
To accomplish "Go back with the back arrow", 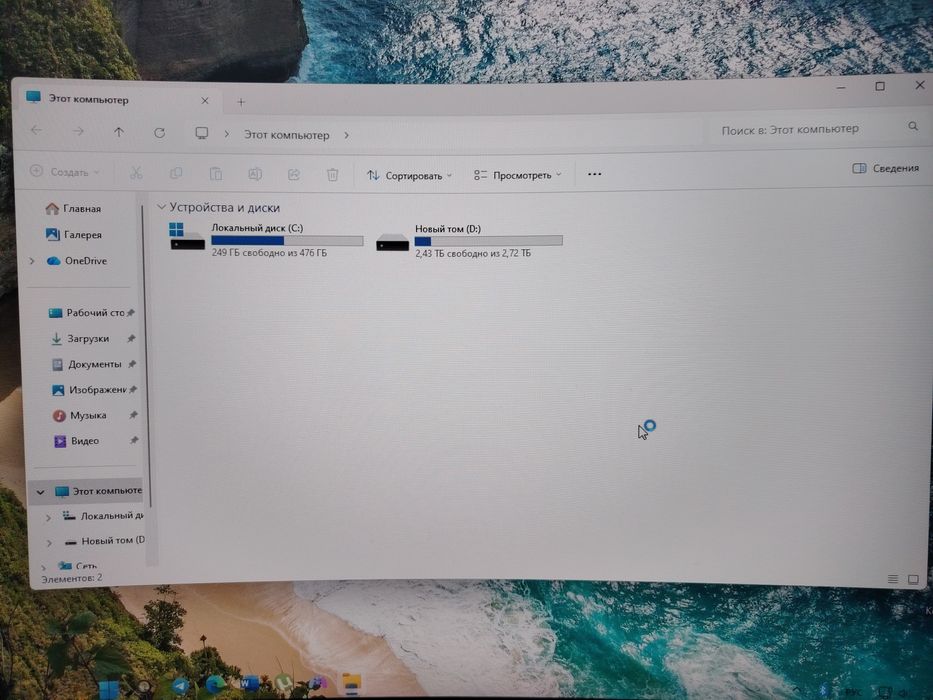I will [x=36, y=130].
